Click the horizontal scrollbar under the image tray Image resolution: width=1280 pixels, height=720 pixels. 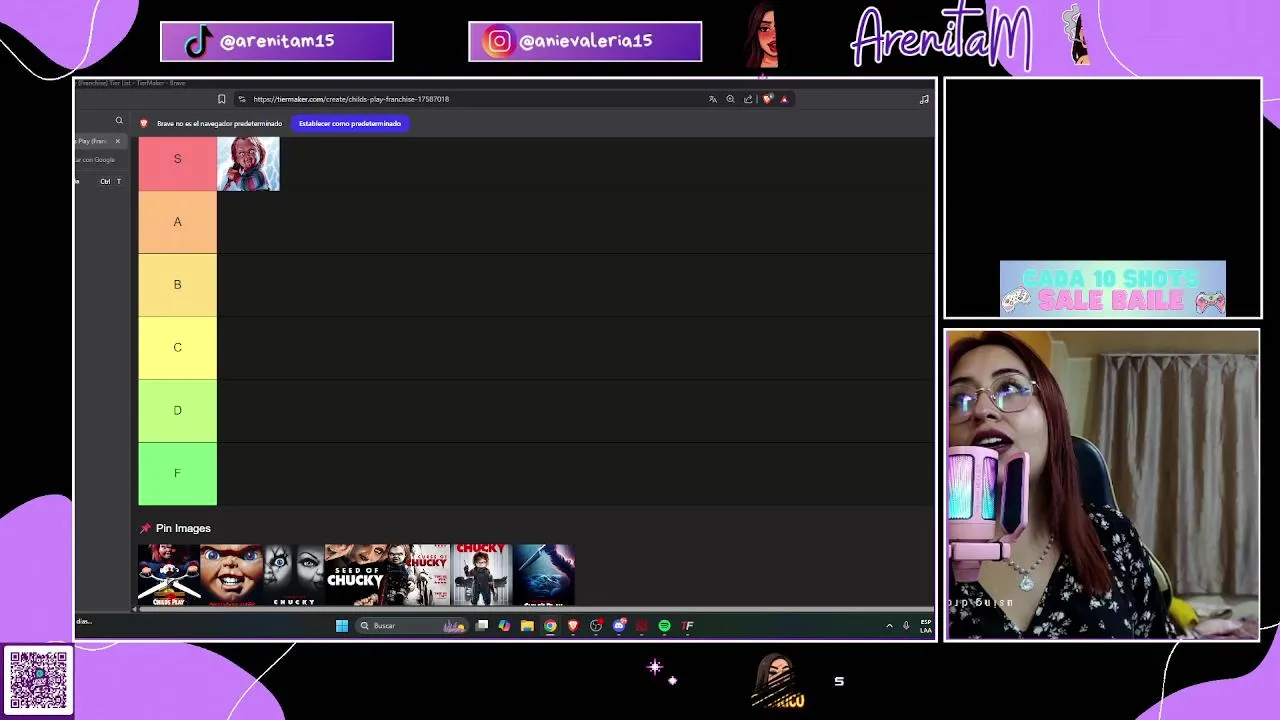coord(535,609)
